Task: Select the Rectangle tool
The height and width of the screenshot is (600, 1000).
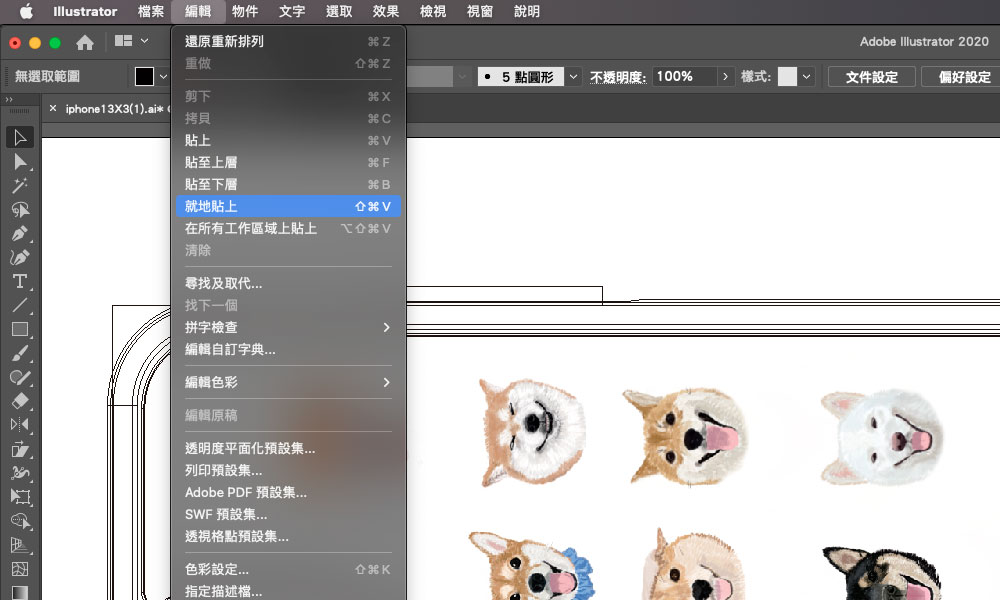Action: [20, 329]
